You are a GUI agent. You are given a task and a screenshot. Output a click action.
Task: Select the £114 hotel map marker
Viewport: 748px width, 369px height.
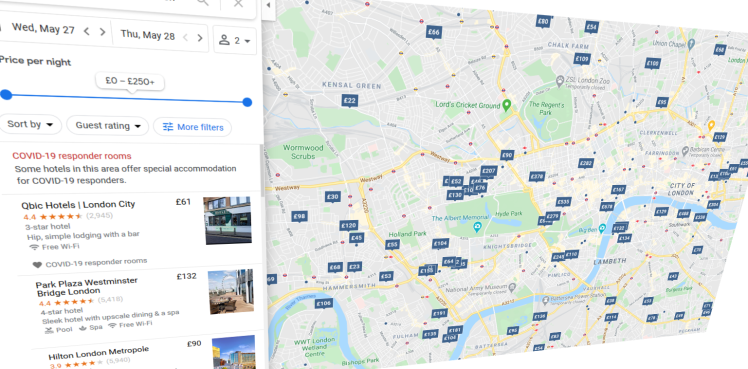611,317
